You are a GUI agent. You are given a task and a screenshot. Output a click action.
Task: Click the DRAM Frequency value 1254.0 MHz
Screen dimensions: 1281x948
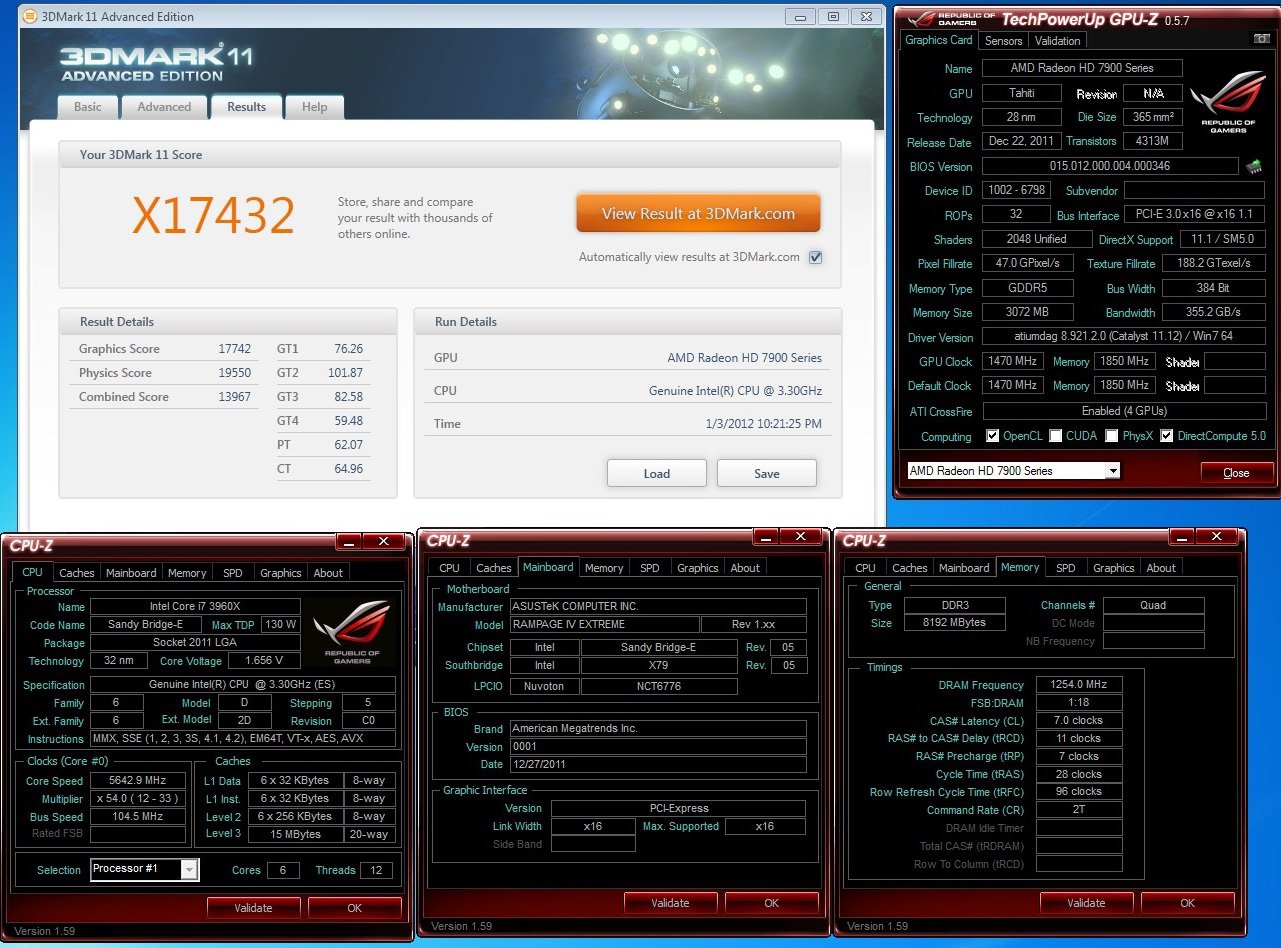1080,685
